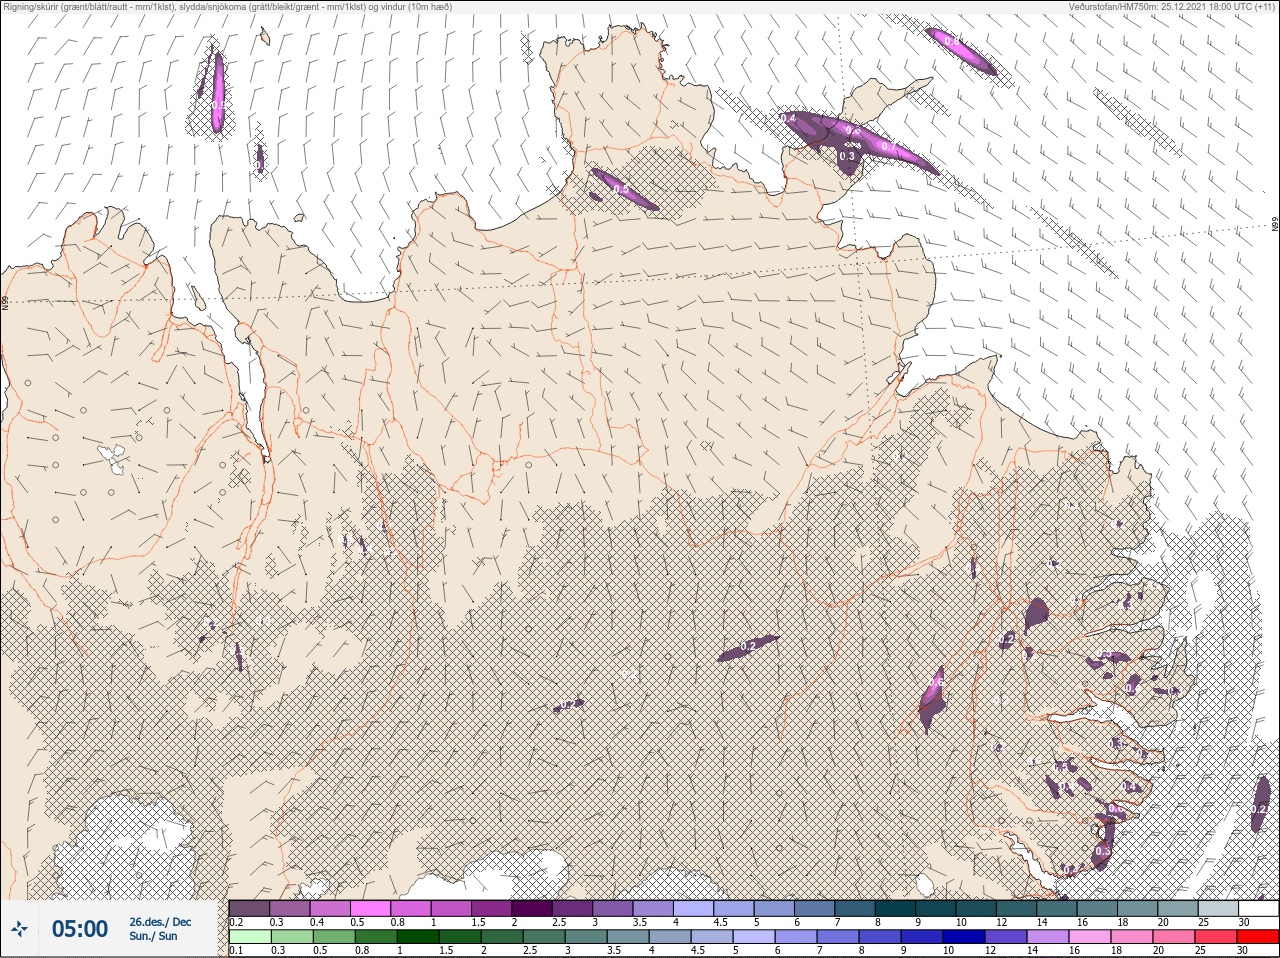
Task: Pick the pale green 0.1 swatch in lower legend
Action: [x=249, y=937]
